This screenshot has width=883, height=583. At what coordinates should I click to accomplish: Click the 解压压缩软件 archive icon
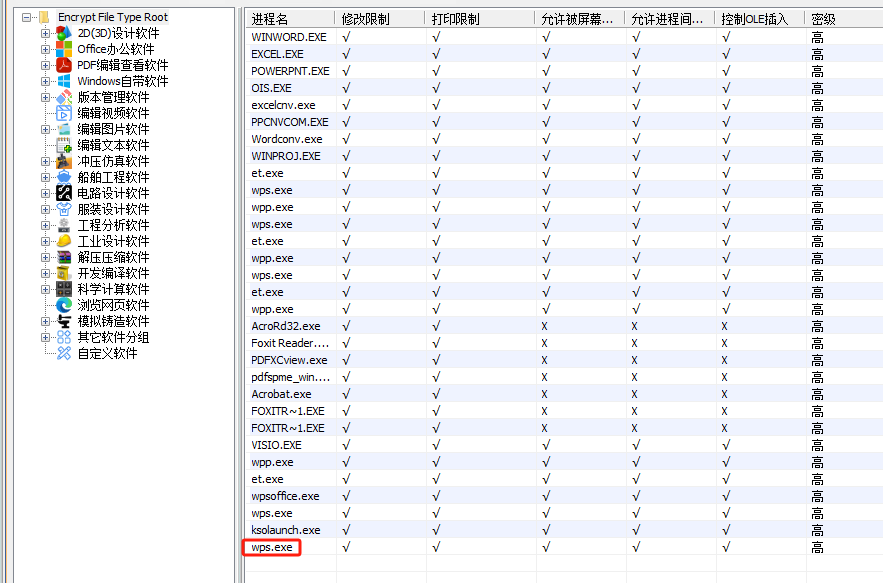[x=64, y=257]
